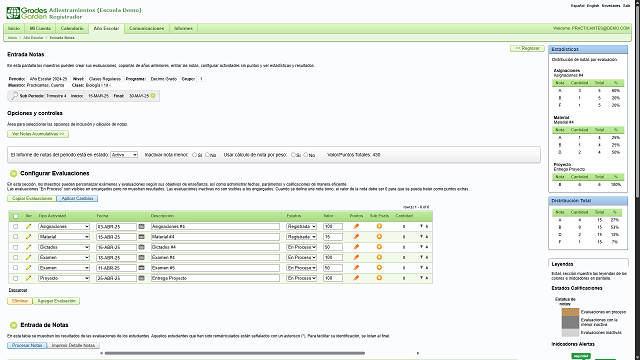This screenshot has height=360, width=640.
Task: Open Estatus dropdown for Dictados #4
Action: coord(301,247)
